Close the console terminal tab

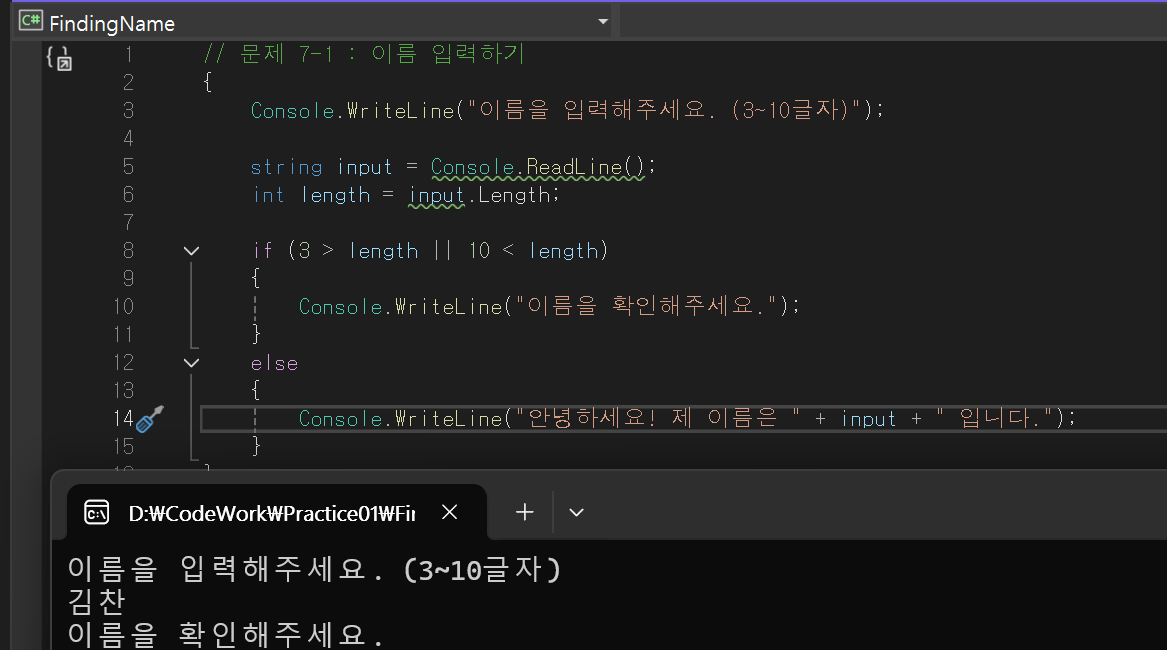450,512
